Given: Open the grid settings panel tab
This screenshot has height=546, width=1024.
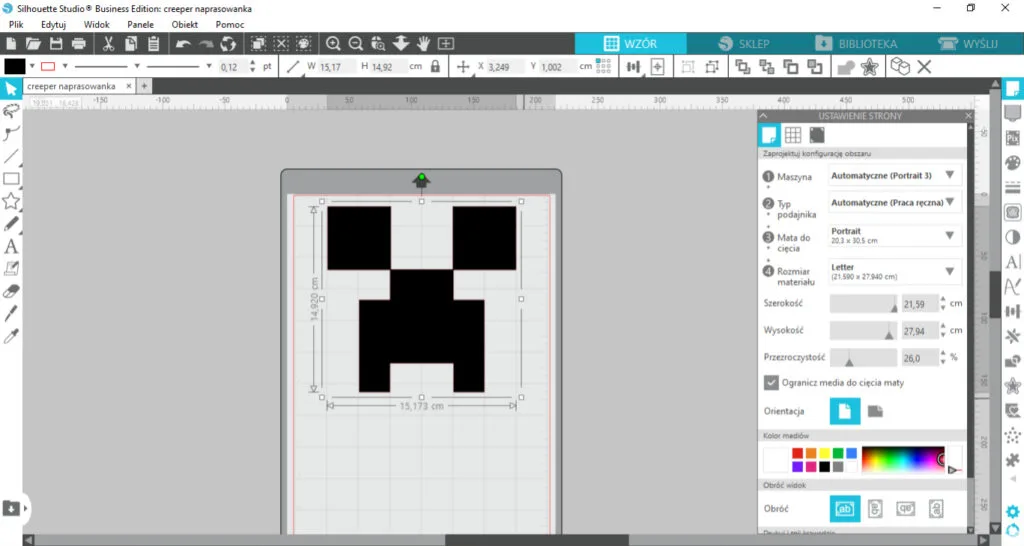Looking at the screenshot, I should coord(793,135).
